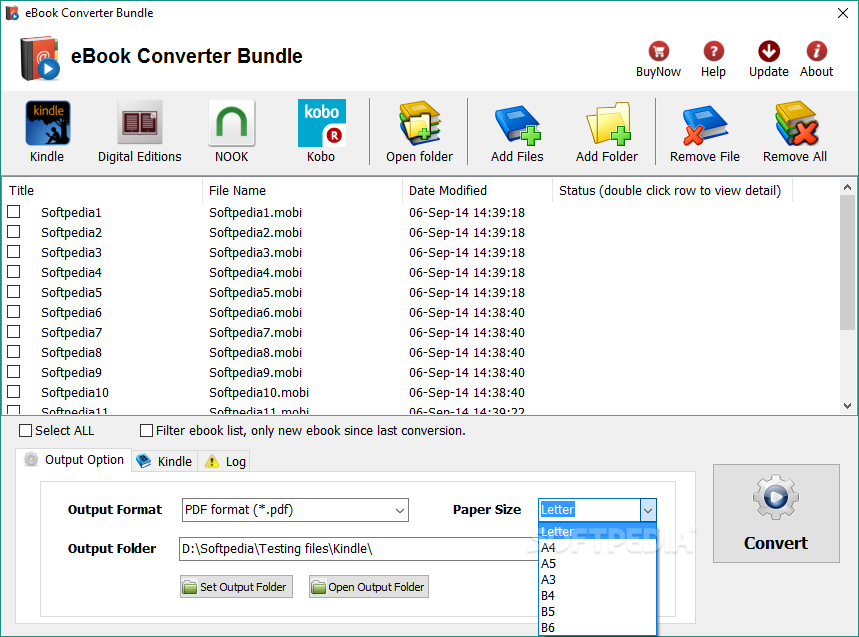Check the Softpedia6 row checkbox
The image size is (859, 637).
click(x=14, y=312)
